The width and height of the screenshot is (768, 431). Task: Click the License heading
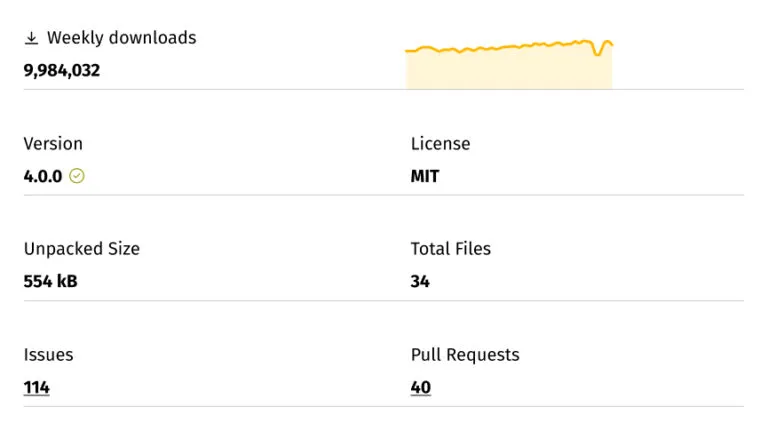coord(440,144)
